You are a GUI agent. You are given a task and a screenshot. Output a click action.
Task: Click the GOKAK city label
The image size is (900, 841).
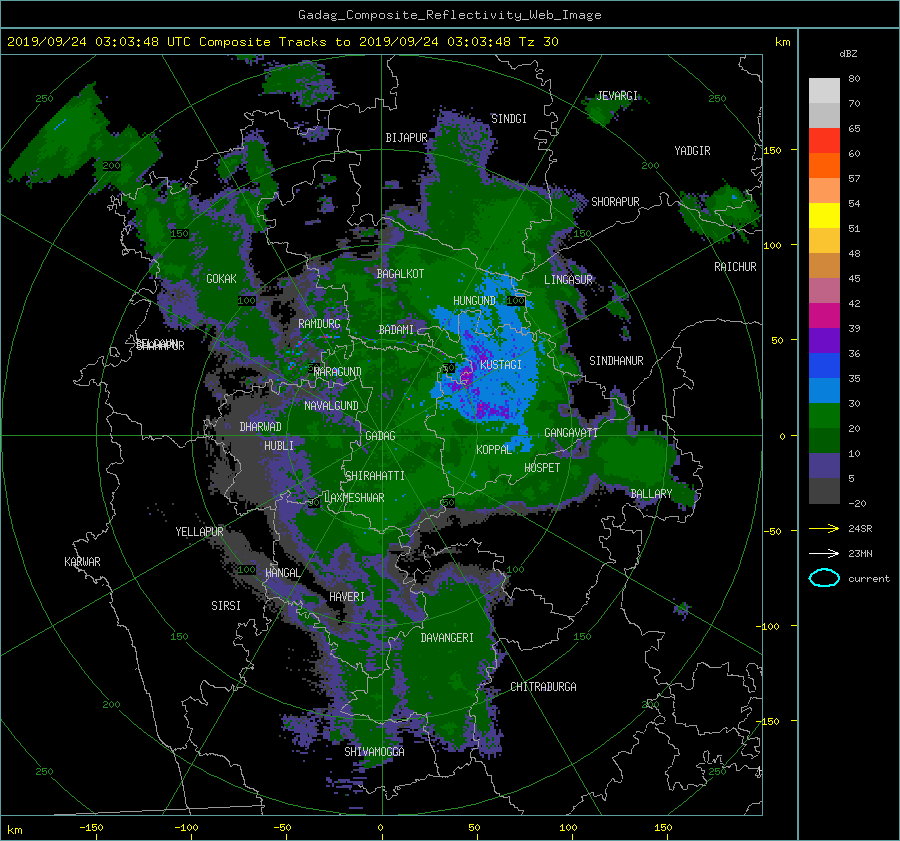pos(222,278)
